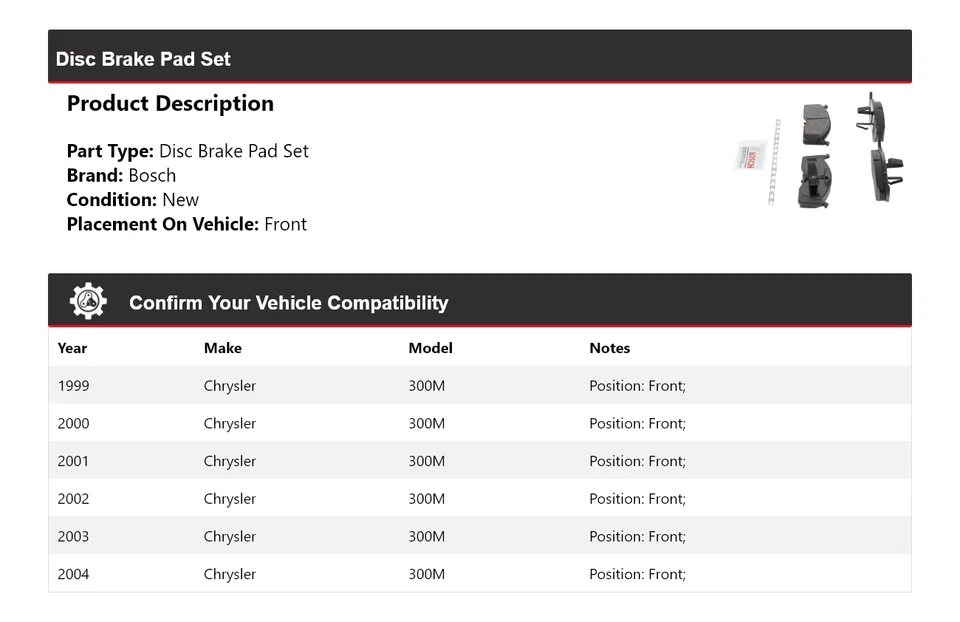
Task: Open the brake pad set product image
Action: 820,152
